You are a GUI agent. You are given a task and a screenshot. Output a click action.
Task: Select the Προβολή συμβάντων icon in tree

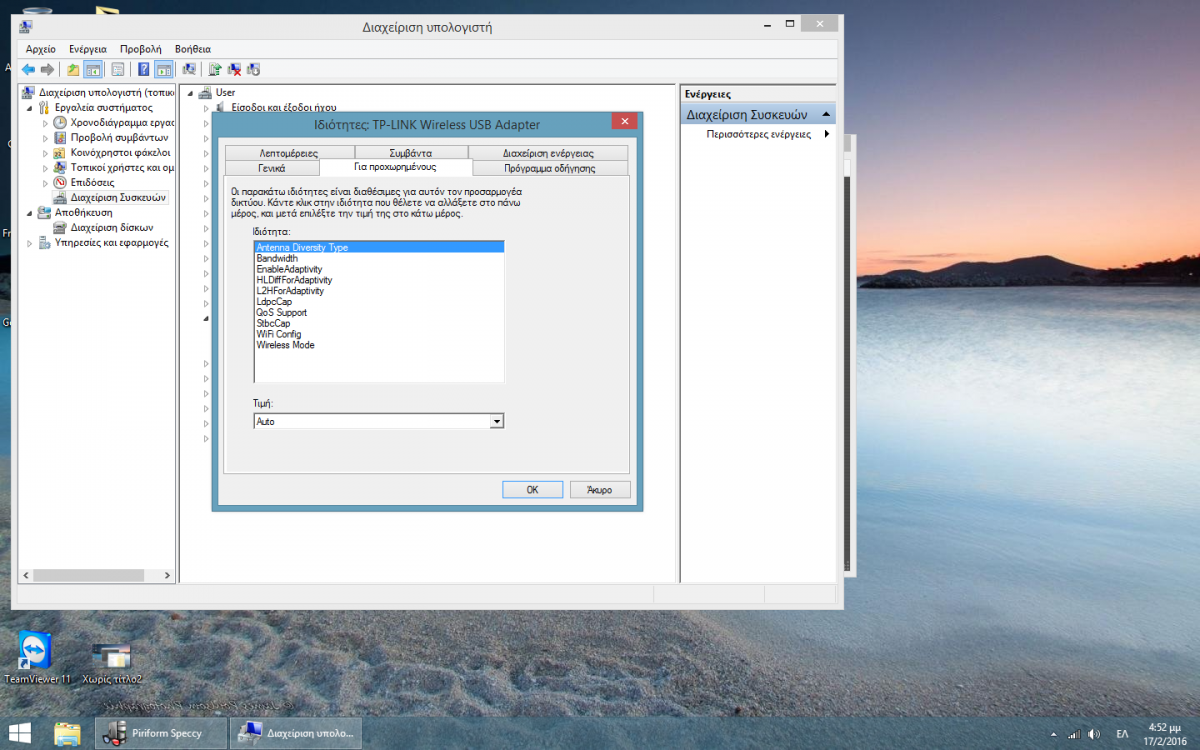coord(61,138)
